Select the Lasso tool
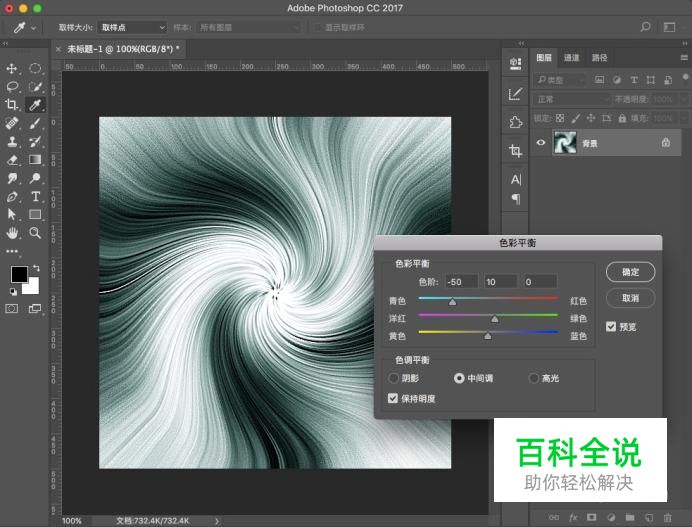 coord(12,87)
